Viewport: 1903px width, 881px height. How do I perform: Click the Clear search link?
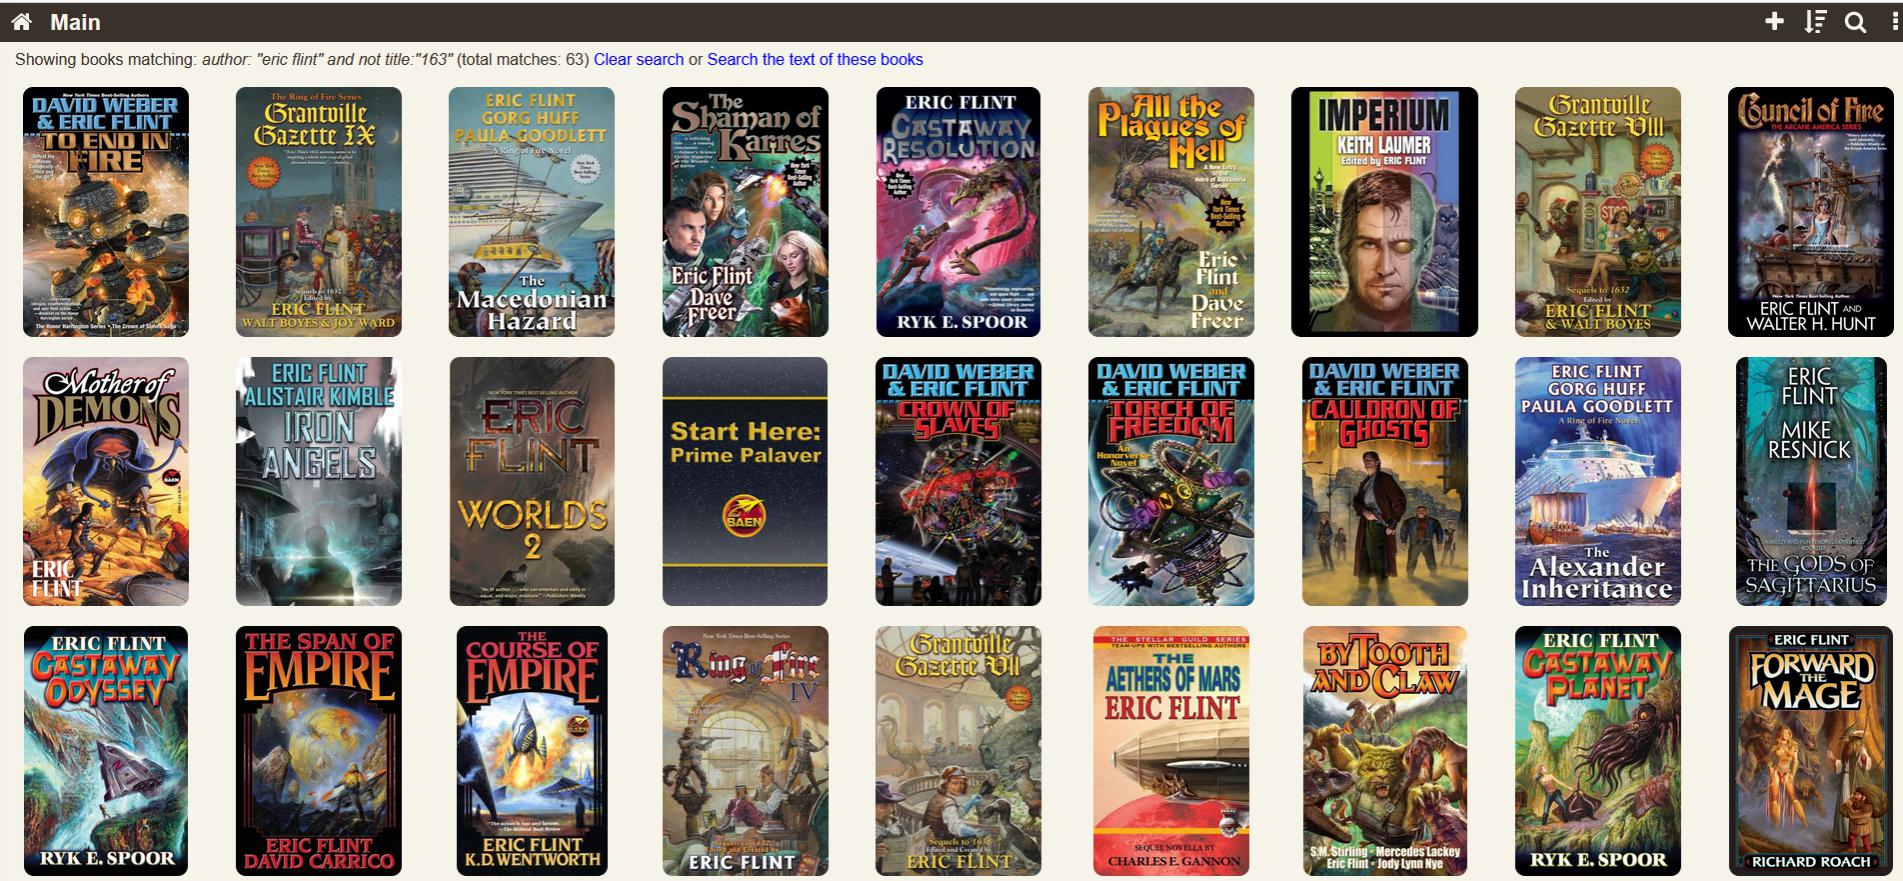[x=639, y=59]
